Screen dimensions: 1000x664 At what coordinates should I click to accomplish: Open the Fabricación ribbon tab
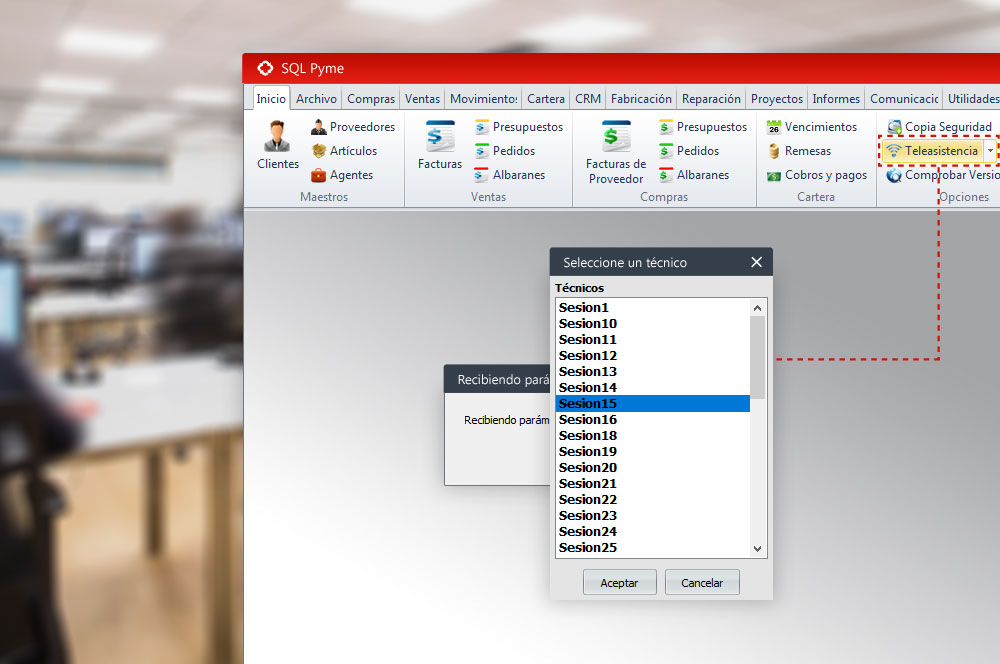tap(641, 99)
